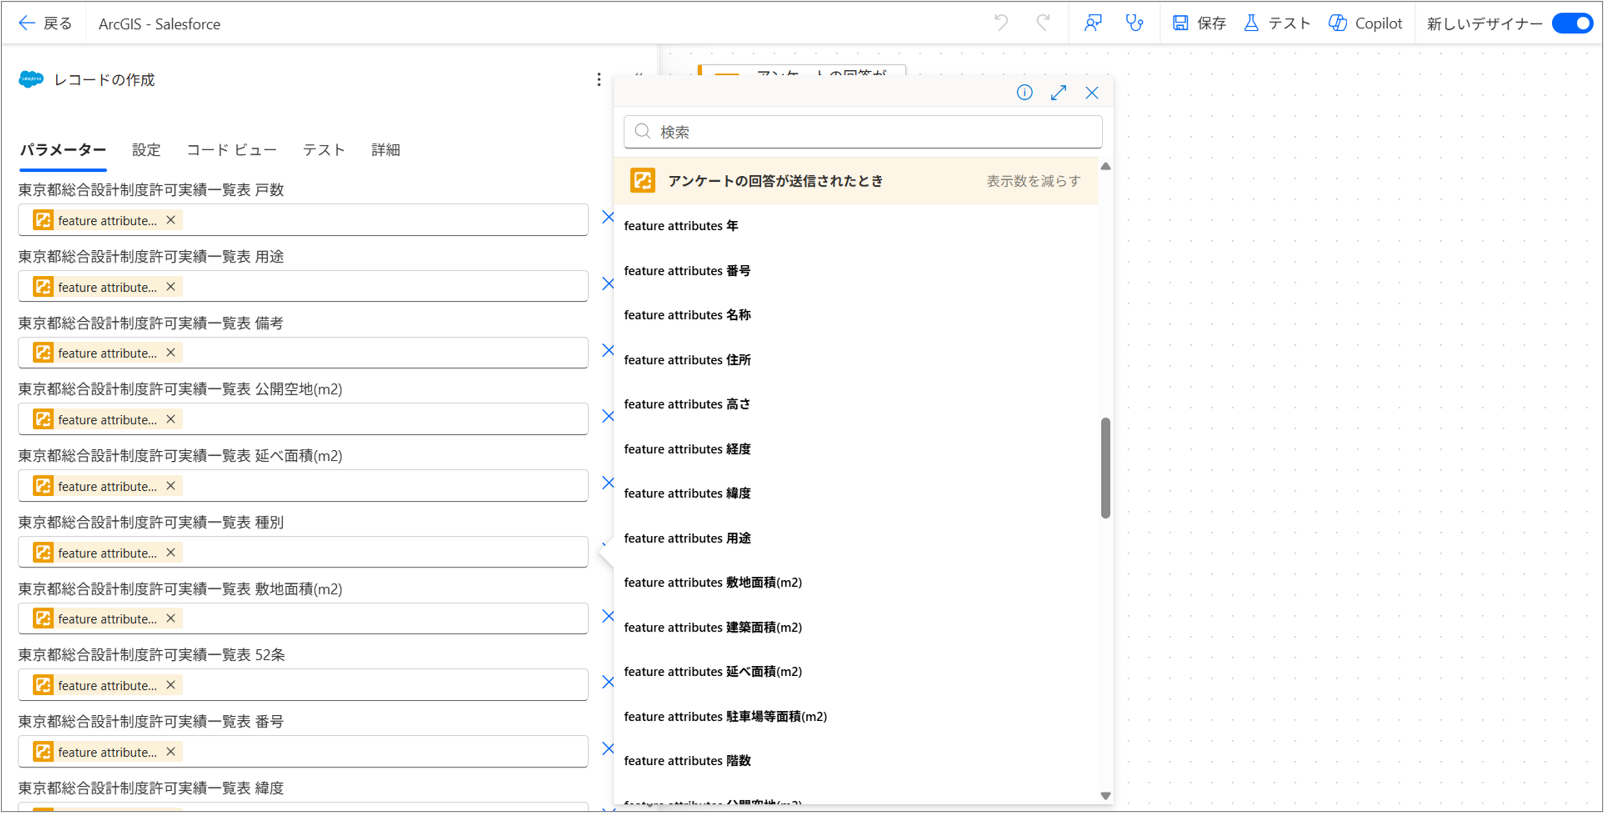Remove the token in the 戸数 field
Viewport: 1604px width, 813px height.
[x=171, y=220]
